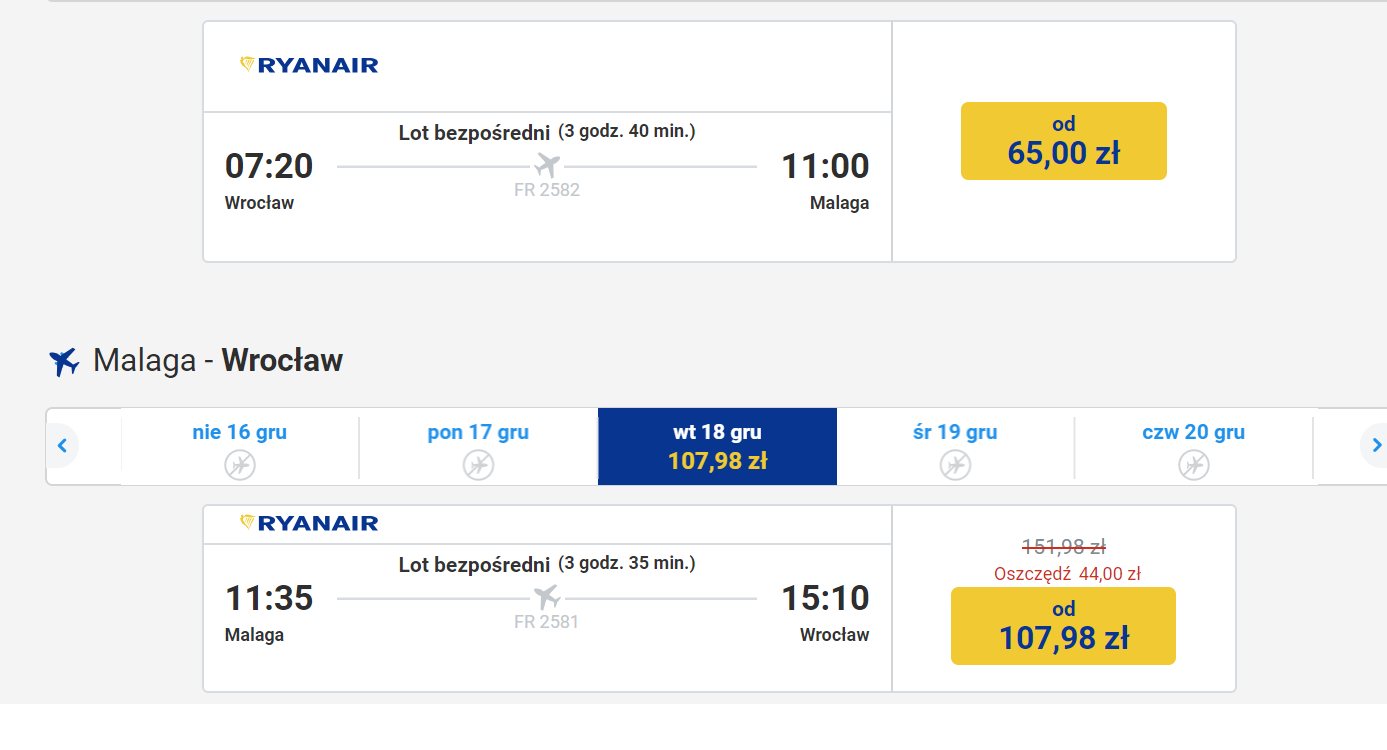Click the crossed-out 151,98 zł price
Viewport: 1387px width, 750px height.
coord(1064,547)
